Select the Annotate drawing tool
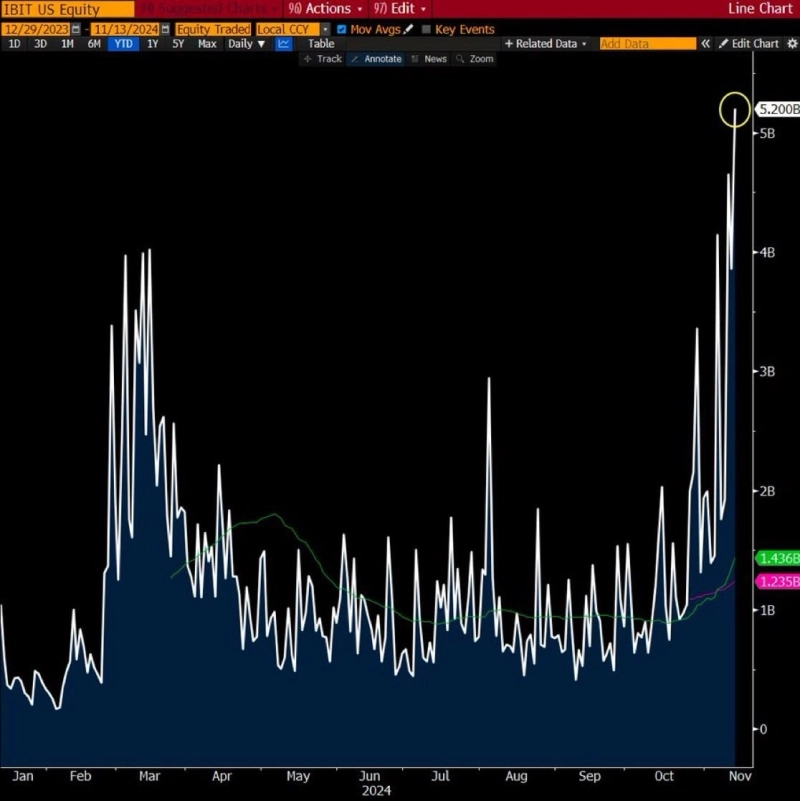Image resolution: width=800 pixels, height=801 pixels. [x=376, y=59]
